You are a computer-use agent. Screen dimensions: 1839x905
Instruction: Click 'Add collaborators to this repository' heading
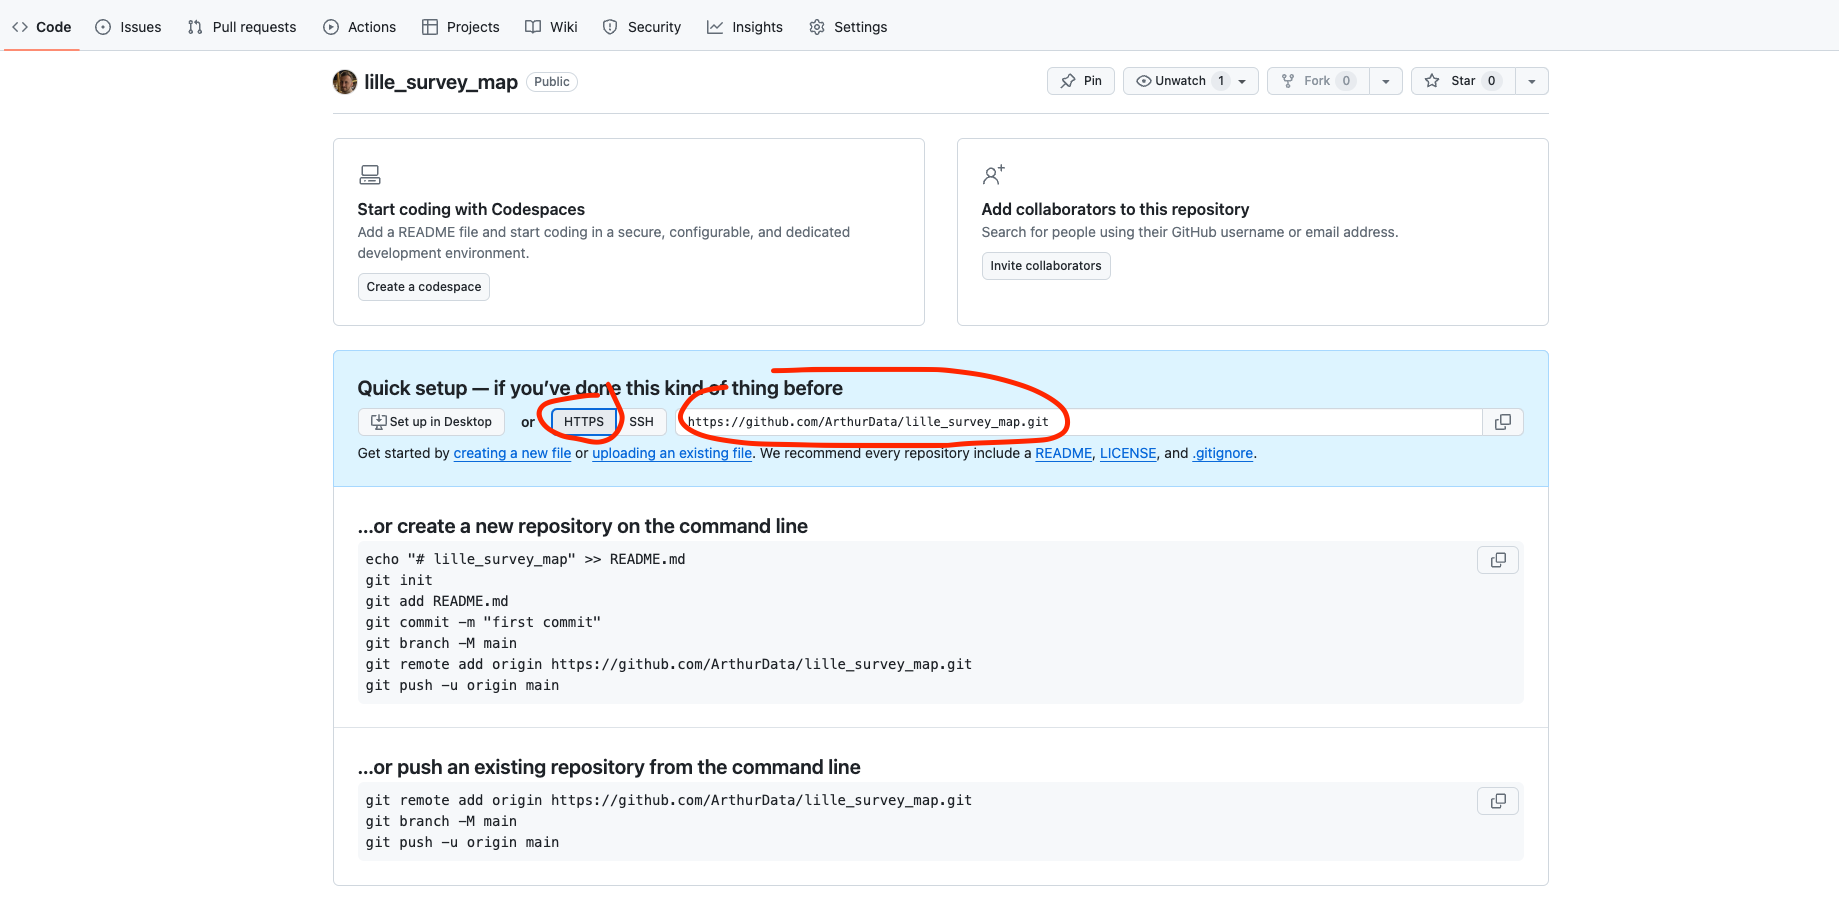[x=1115, y=209]
